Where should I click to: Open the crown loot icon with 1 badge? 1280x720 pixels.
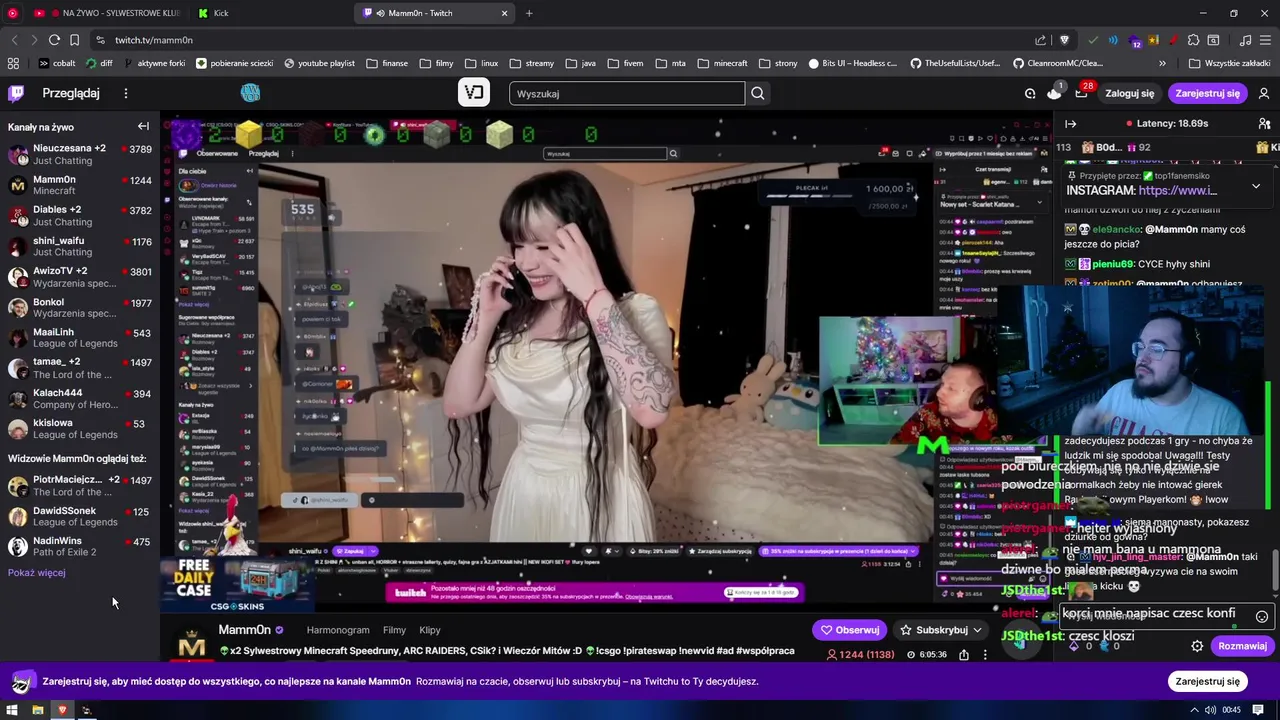(1054, 92)
